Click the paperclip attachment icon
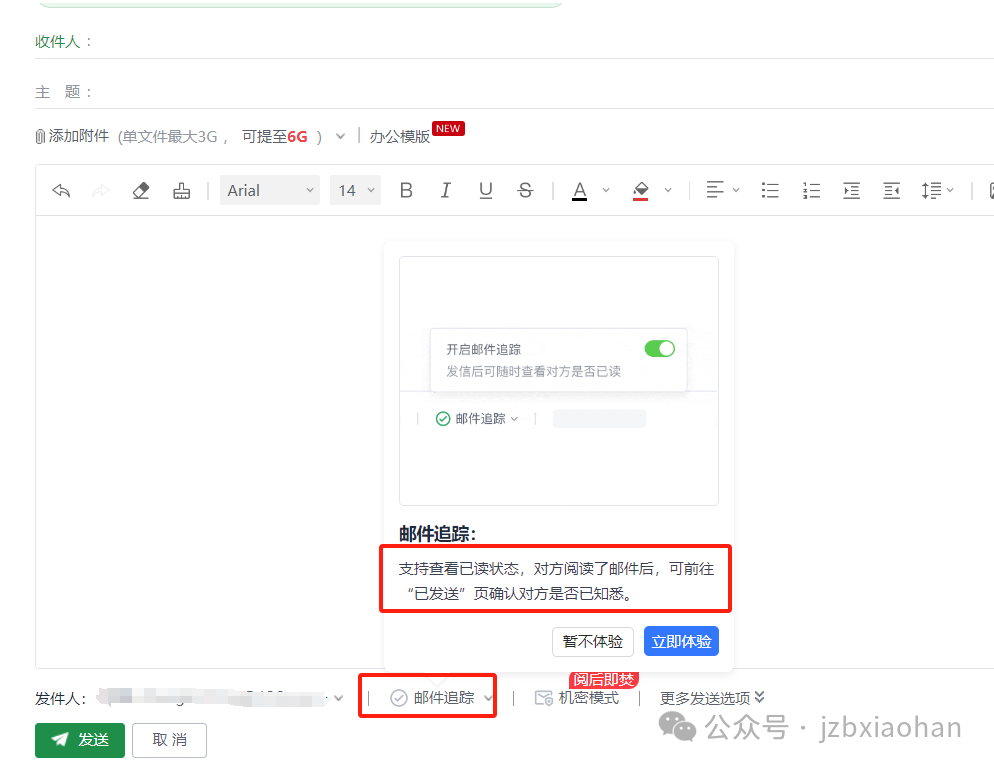The height and width of the screenshot is (767, 994). (x=40, y=136)
